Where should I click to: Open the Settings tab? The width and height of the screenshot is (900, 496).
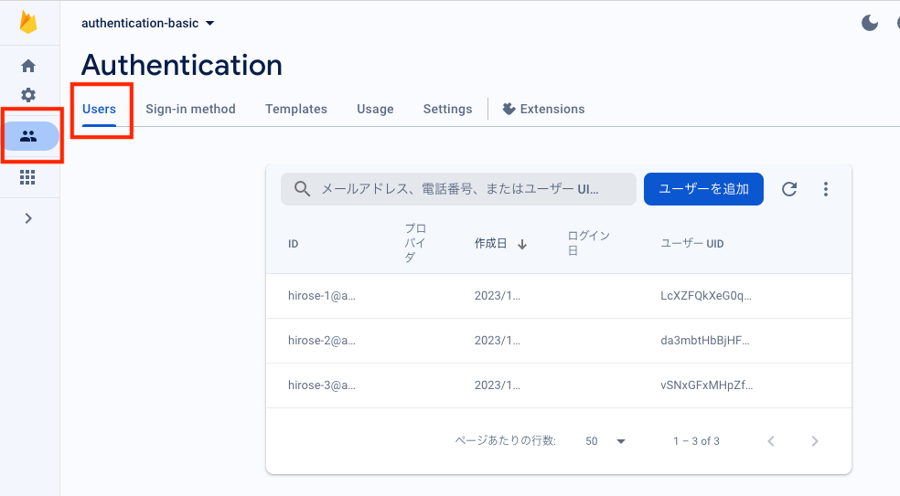click(447, 109)
